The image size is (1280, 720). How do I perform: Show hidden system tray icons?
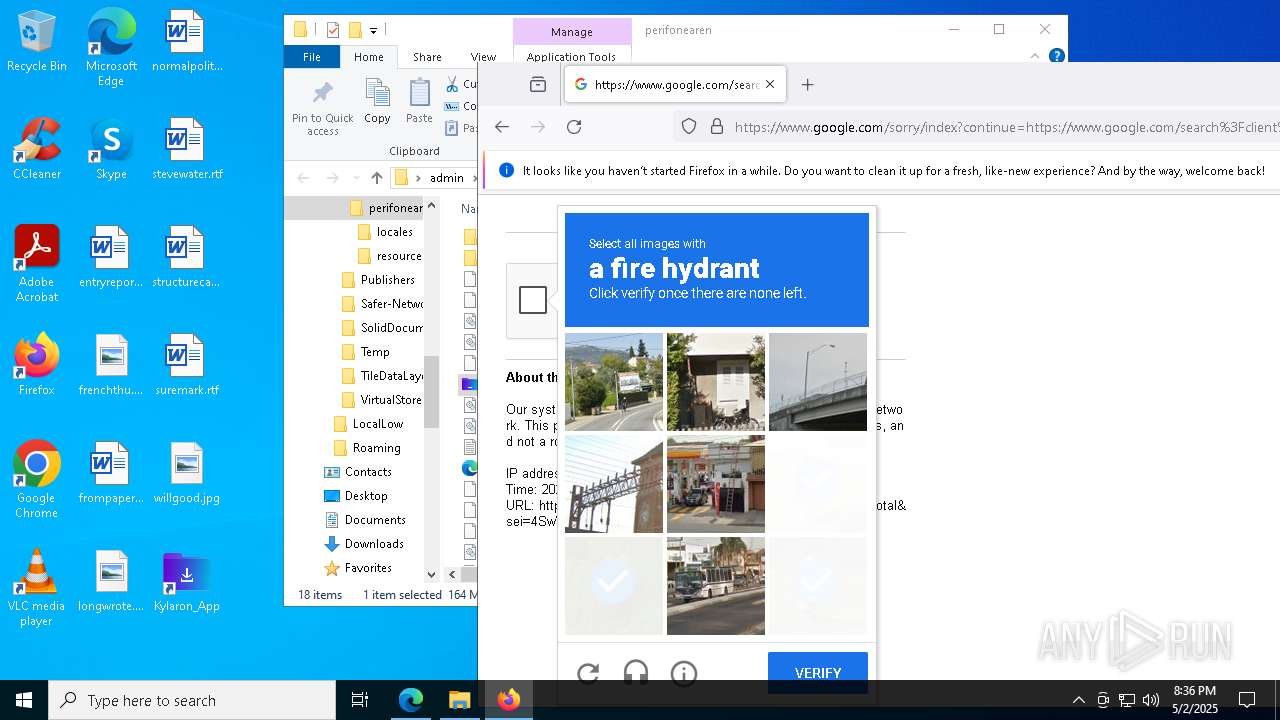[1078, 700]
